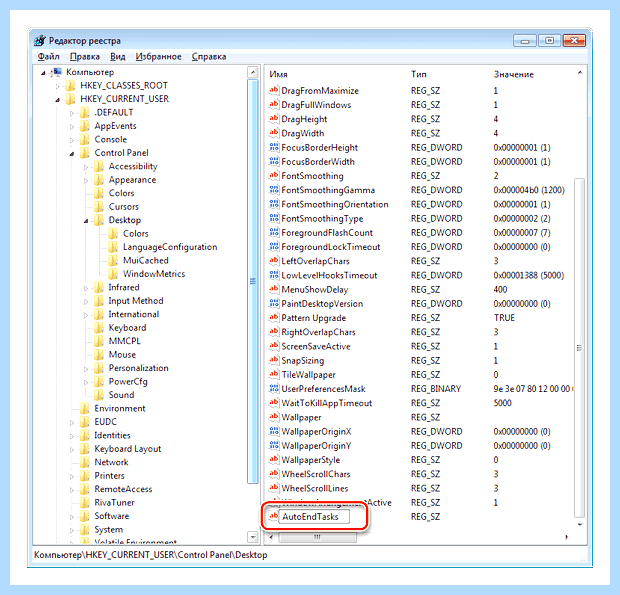The height and width of the screenshot is (595, 620).
Task: Click the values pane horizontal scrollbar thumb
Action: pyautogui.click(x=317, y=537)
